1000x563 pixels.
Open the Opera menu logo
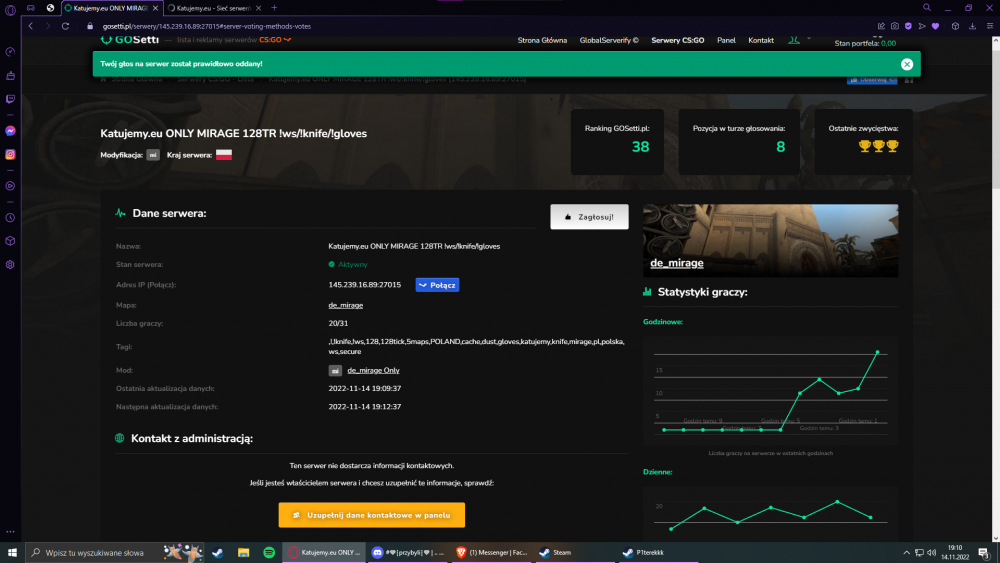(10, 10)
